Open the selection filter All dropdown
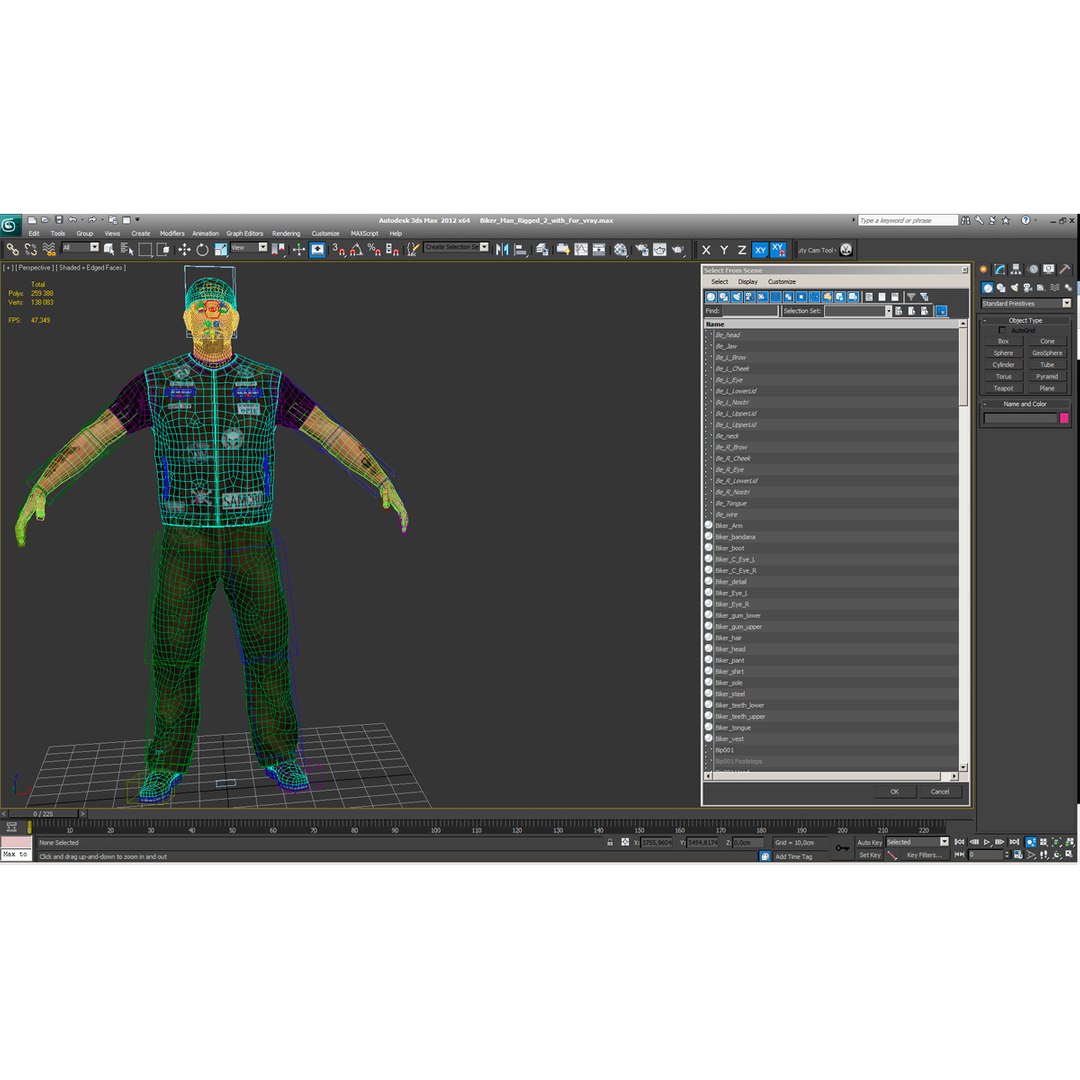Screen dimensions: 1080x1080 point(81,247)
